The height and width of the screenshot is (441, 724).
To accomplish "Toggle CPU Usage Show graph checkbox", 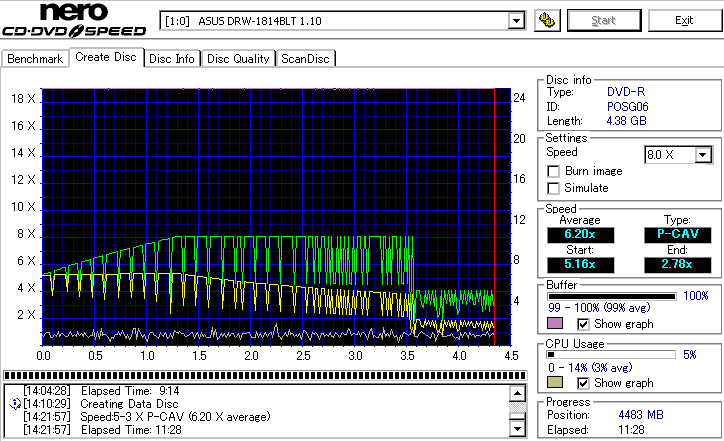I will tap(583, 383).
